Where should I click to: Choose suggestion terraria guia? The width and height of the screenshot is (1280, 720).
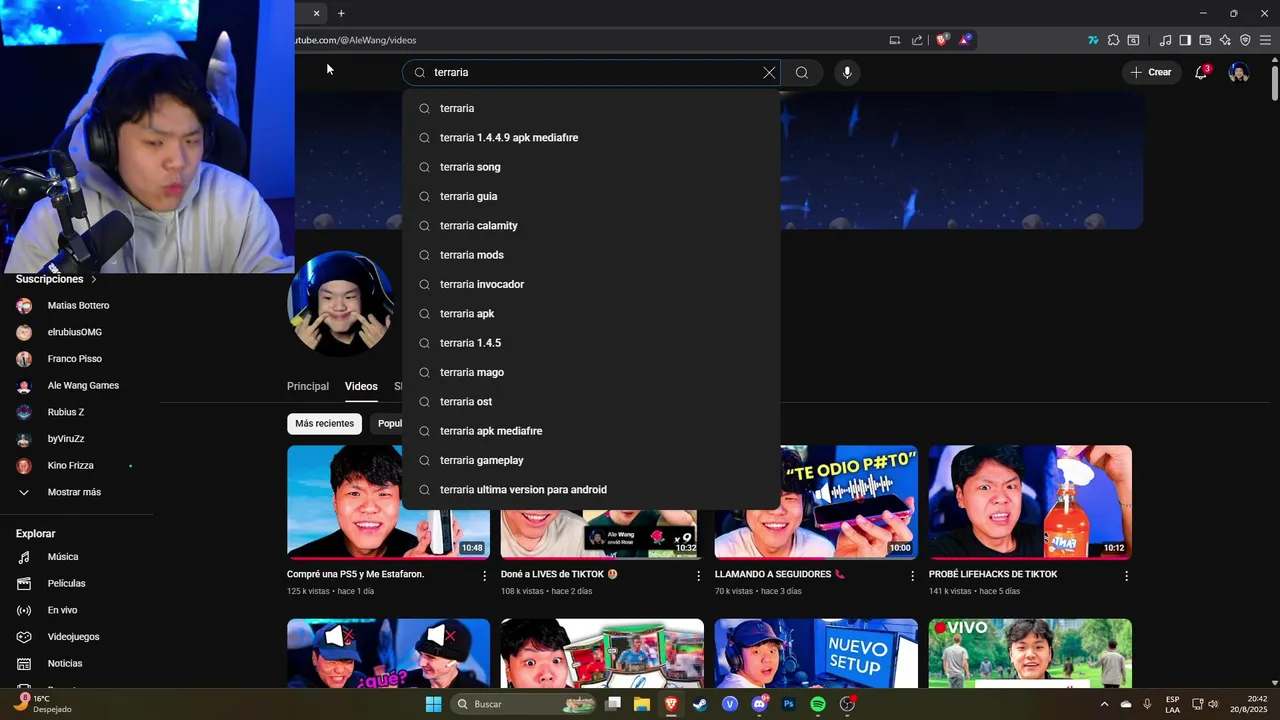click(591, 196)
